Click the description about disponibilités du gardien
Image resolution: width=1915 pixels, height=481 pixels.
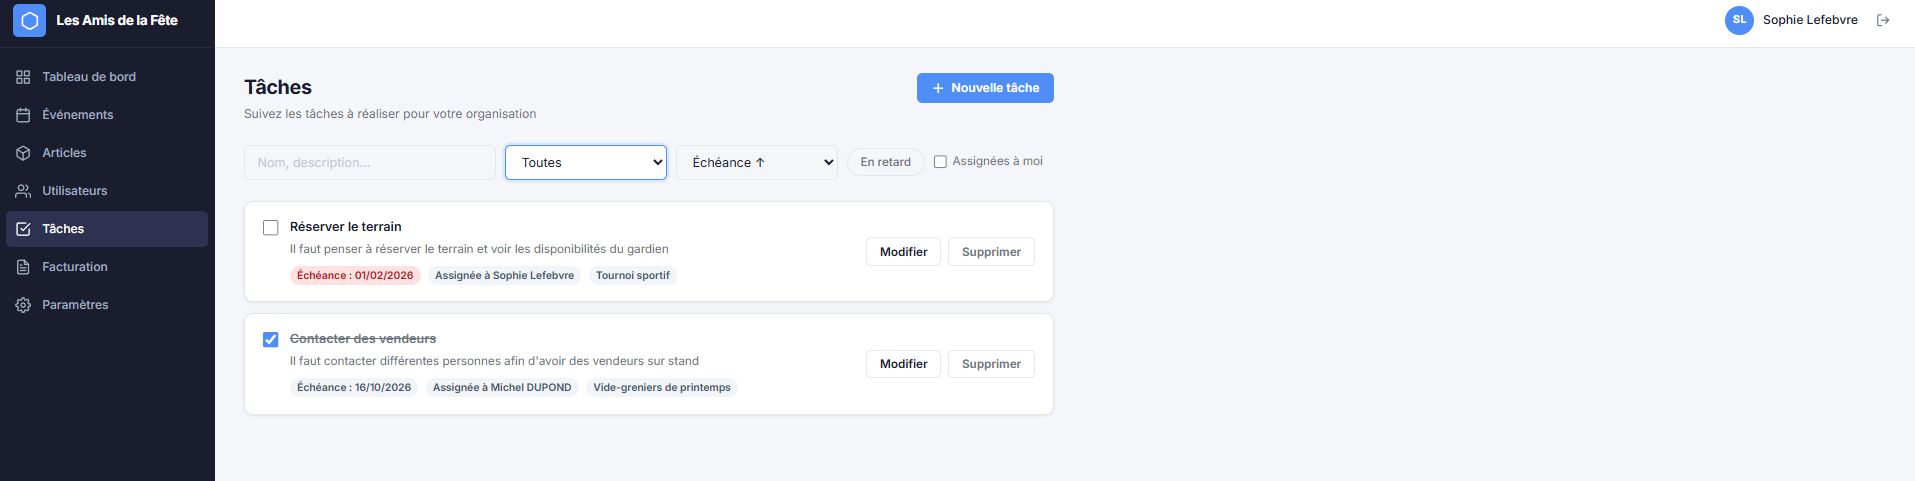[x=479, y=249]
